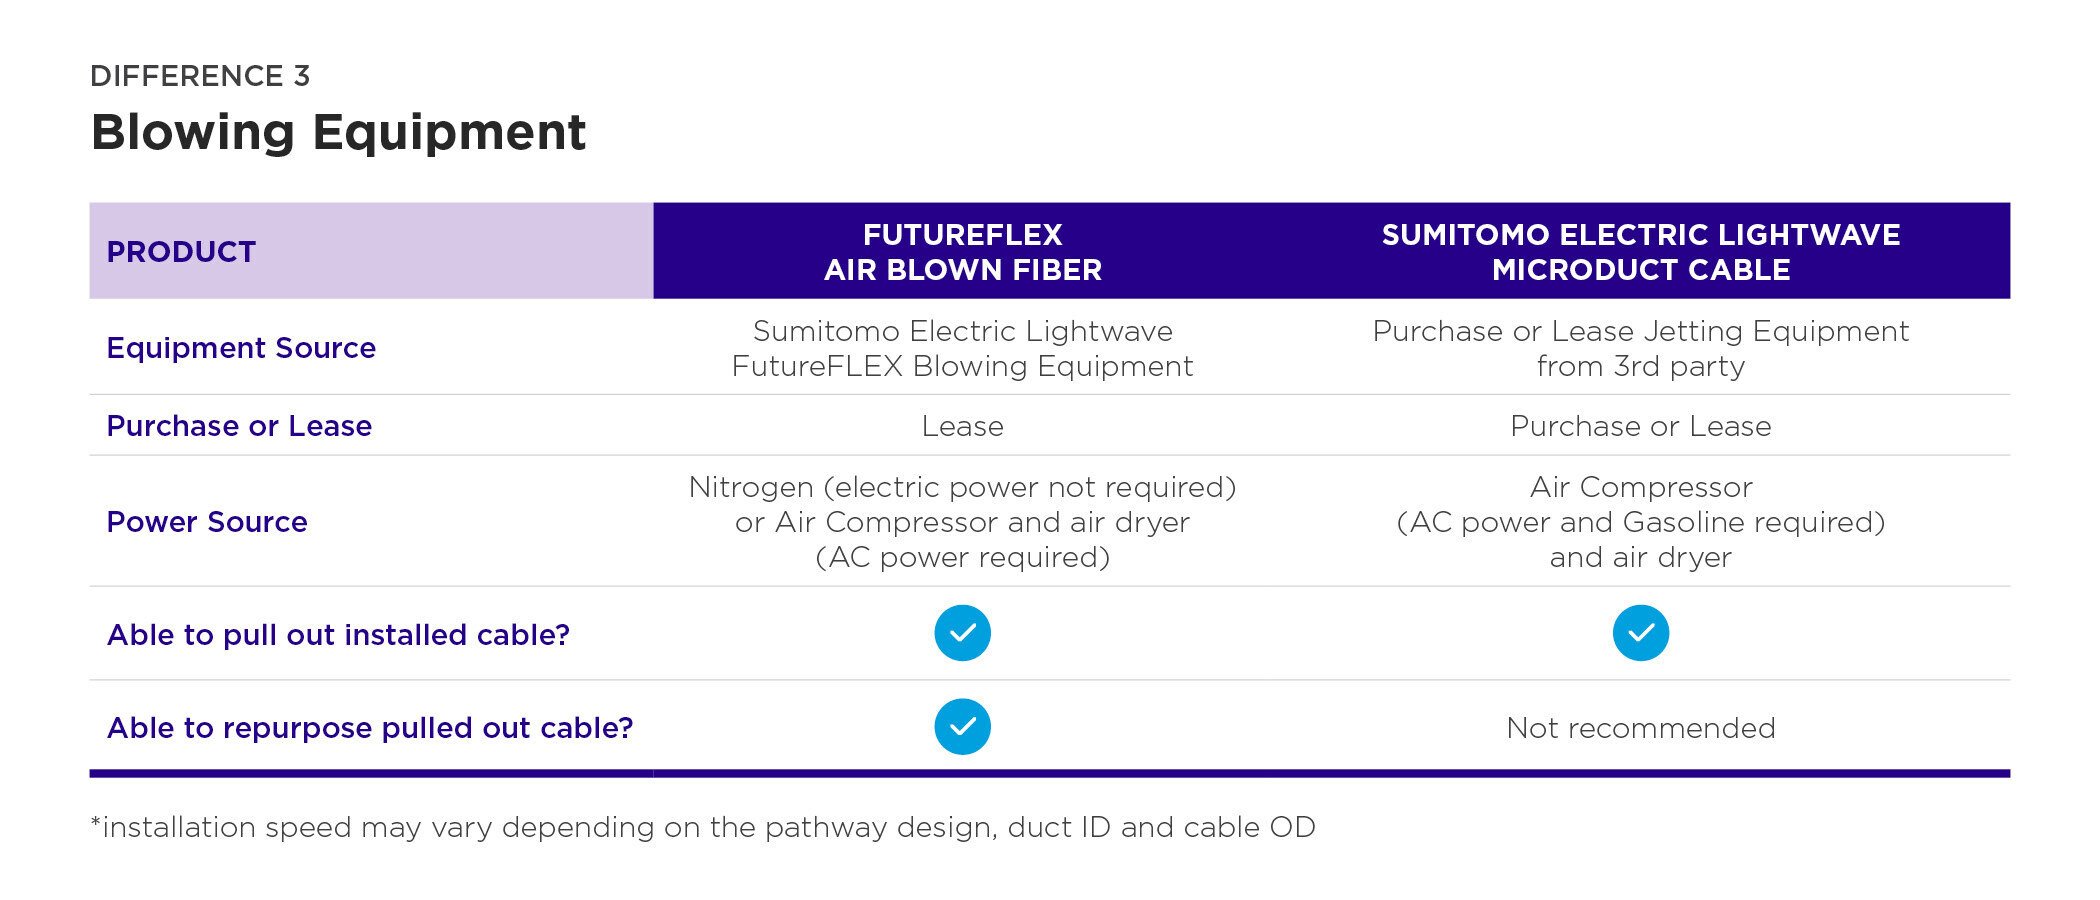Image resolution: width=2100 pixels, height=900 pixels.
Task: Click Jetting Equipment from 3rd party text
Action: click(1640, 348)
